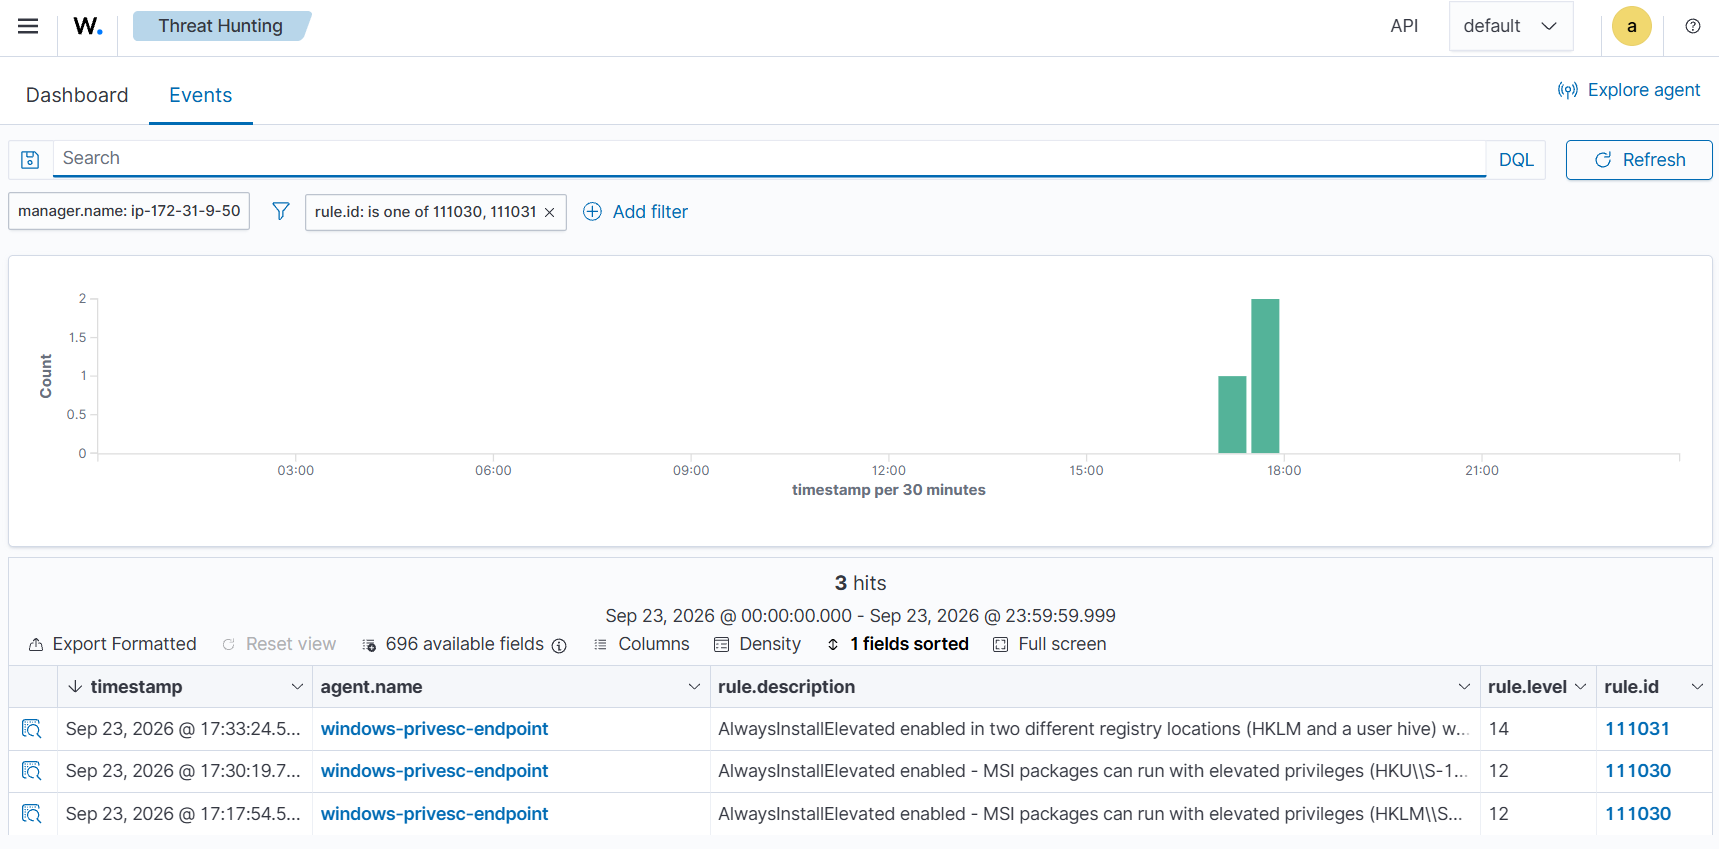Open the hamburger navigation menu
This screenshot has height=849, width=1719.
pos(28,26)
